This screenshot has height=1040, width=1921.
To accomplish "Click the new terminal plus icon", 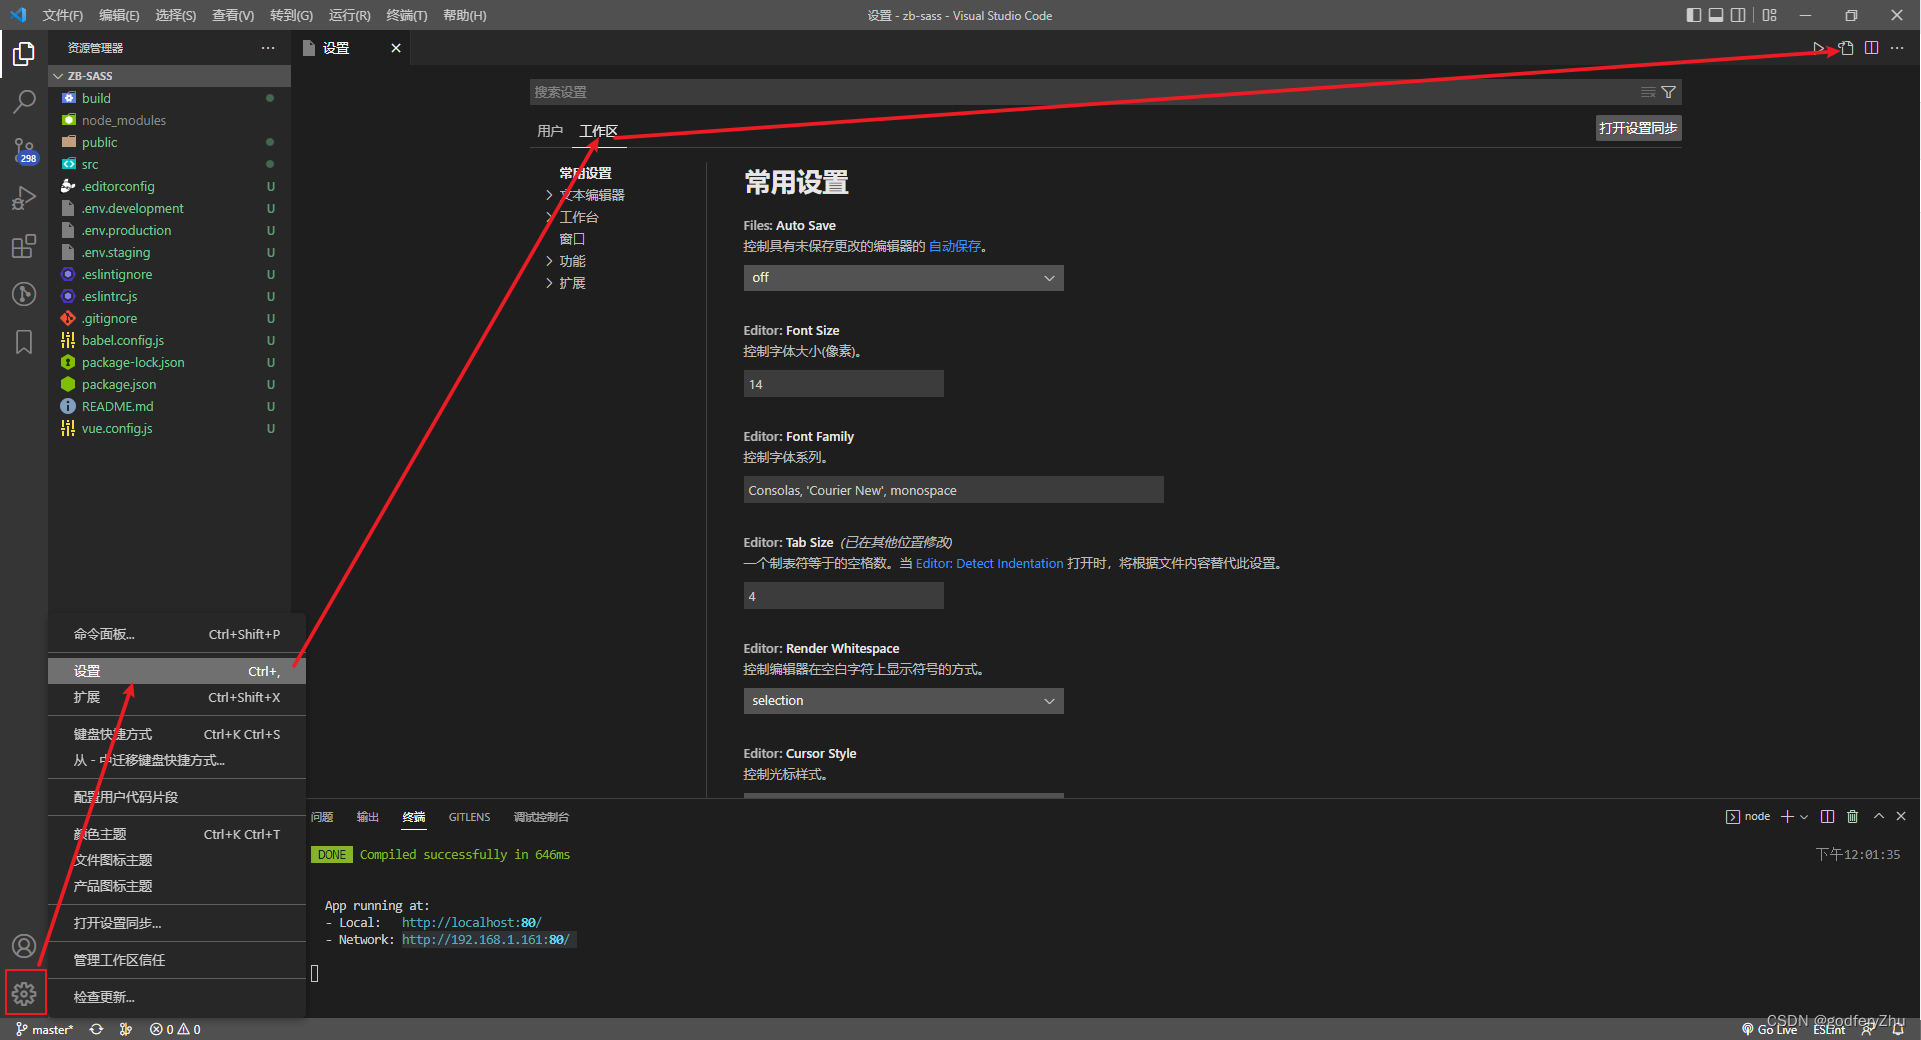I will (x=1787, y=817).
